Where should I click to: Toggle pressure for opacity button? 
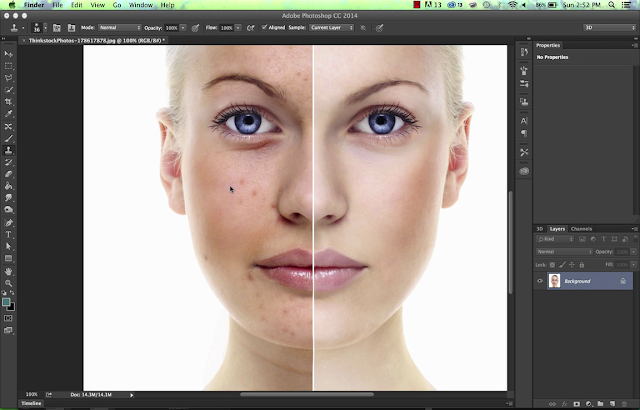(196, 28)
